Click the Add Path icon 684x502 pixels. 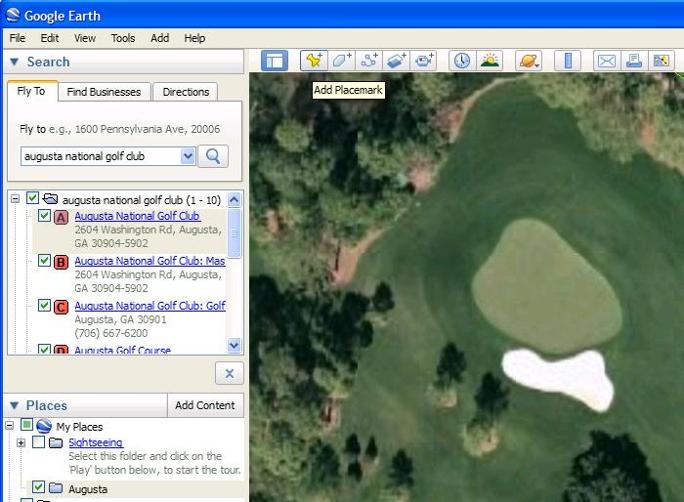(369, 61)
